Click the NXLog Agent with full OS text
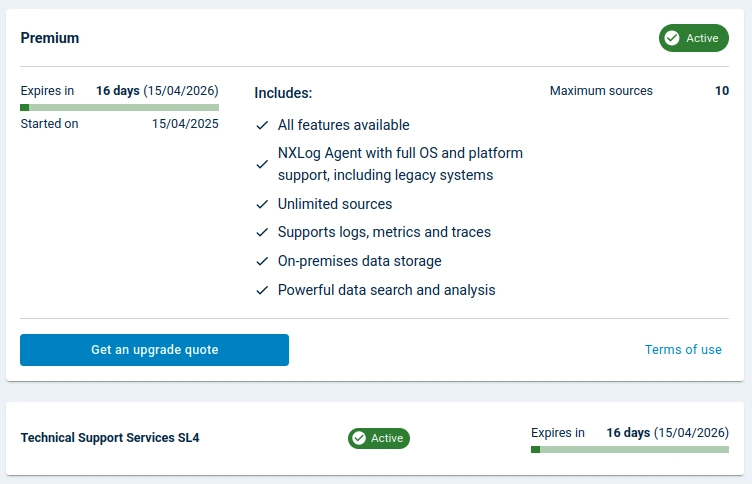This screenshot has height=484, width=752. point(400,164)
